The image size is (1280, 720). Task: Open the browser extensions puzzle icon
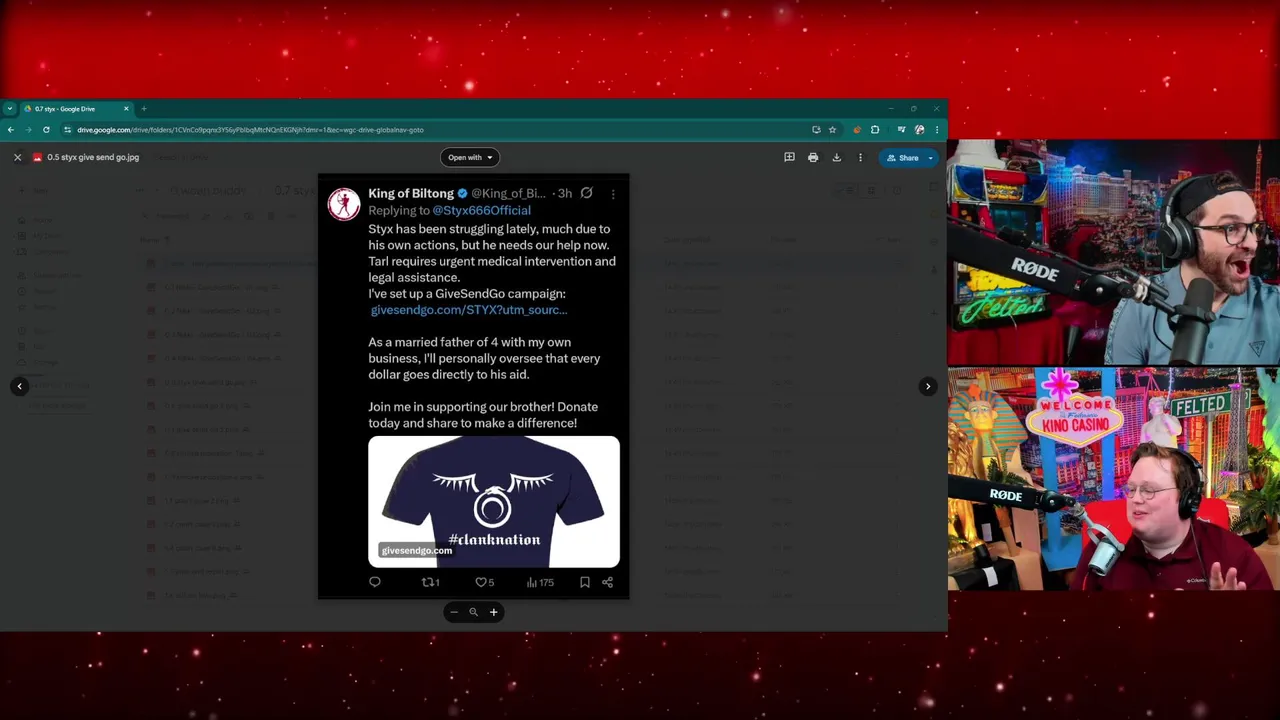pyautogui.click(x=875, y=129)
